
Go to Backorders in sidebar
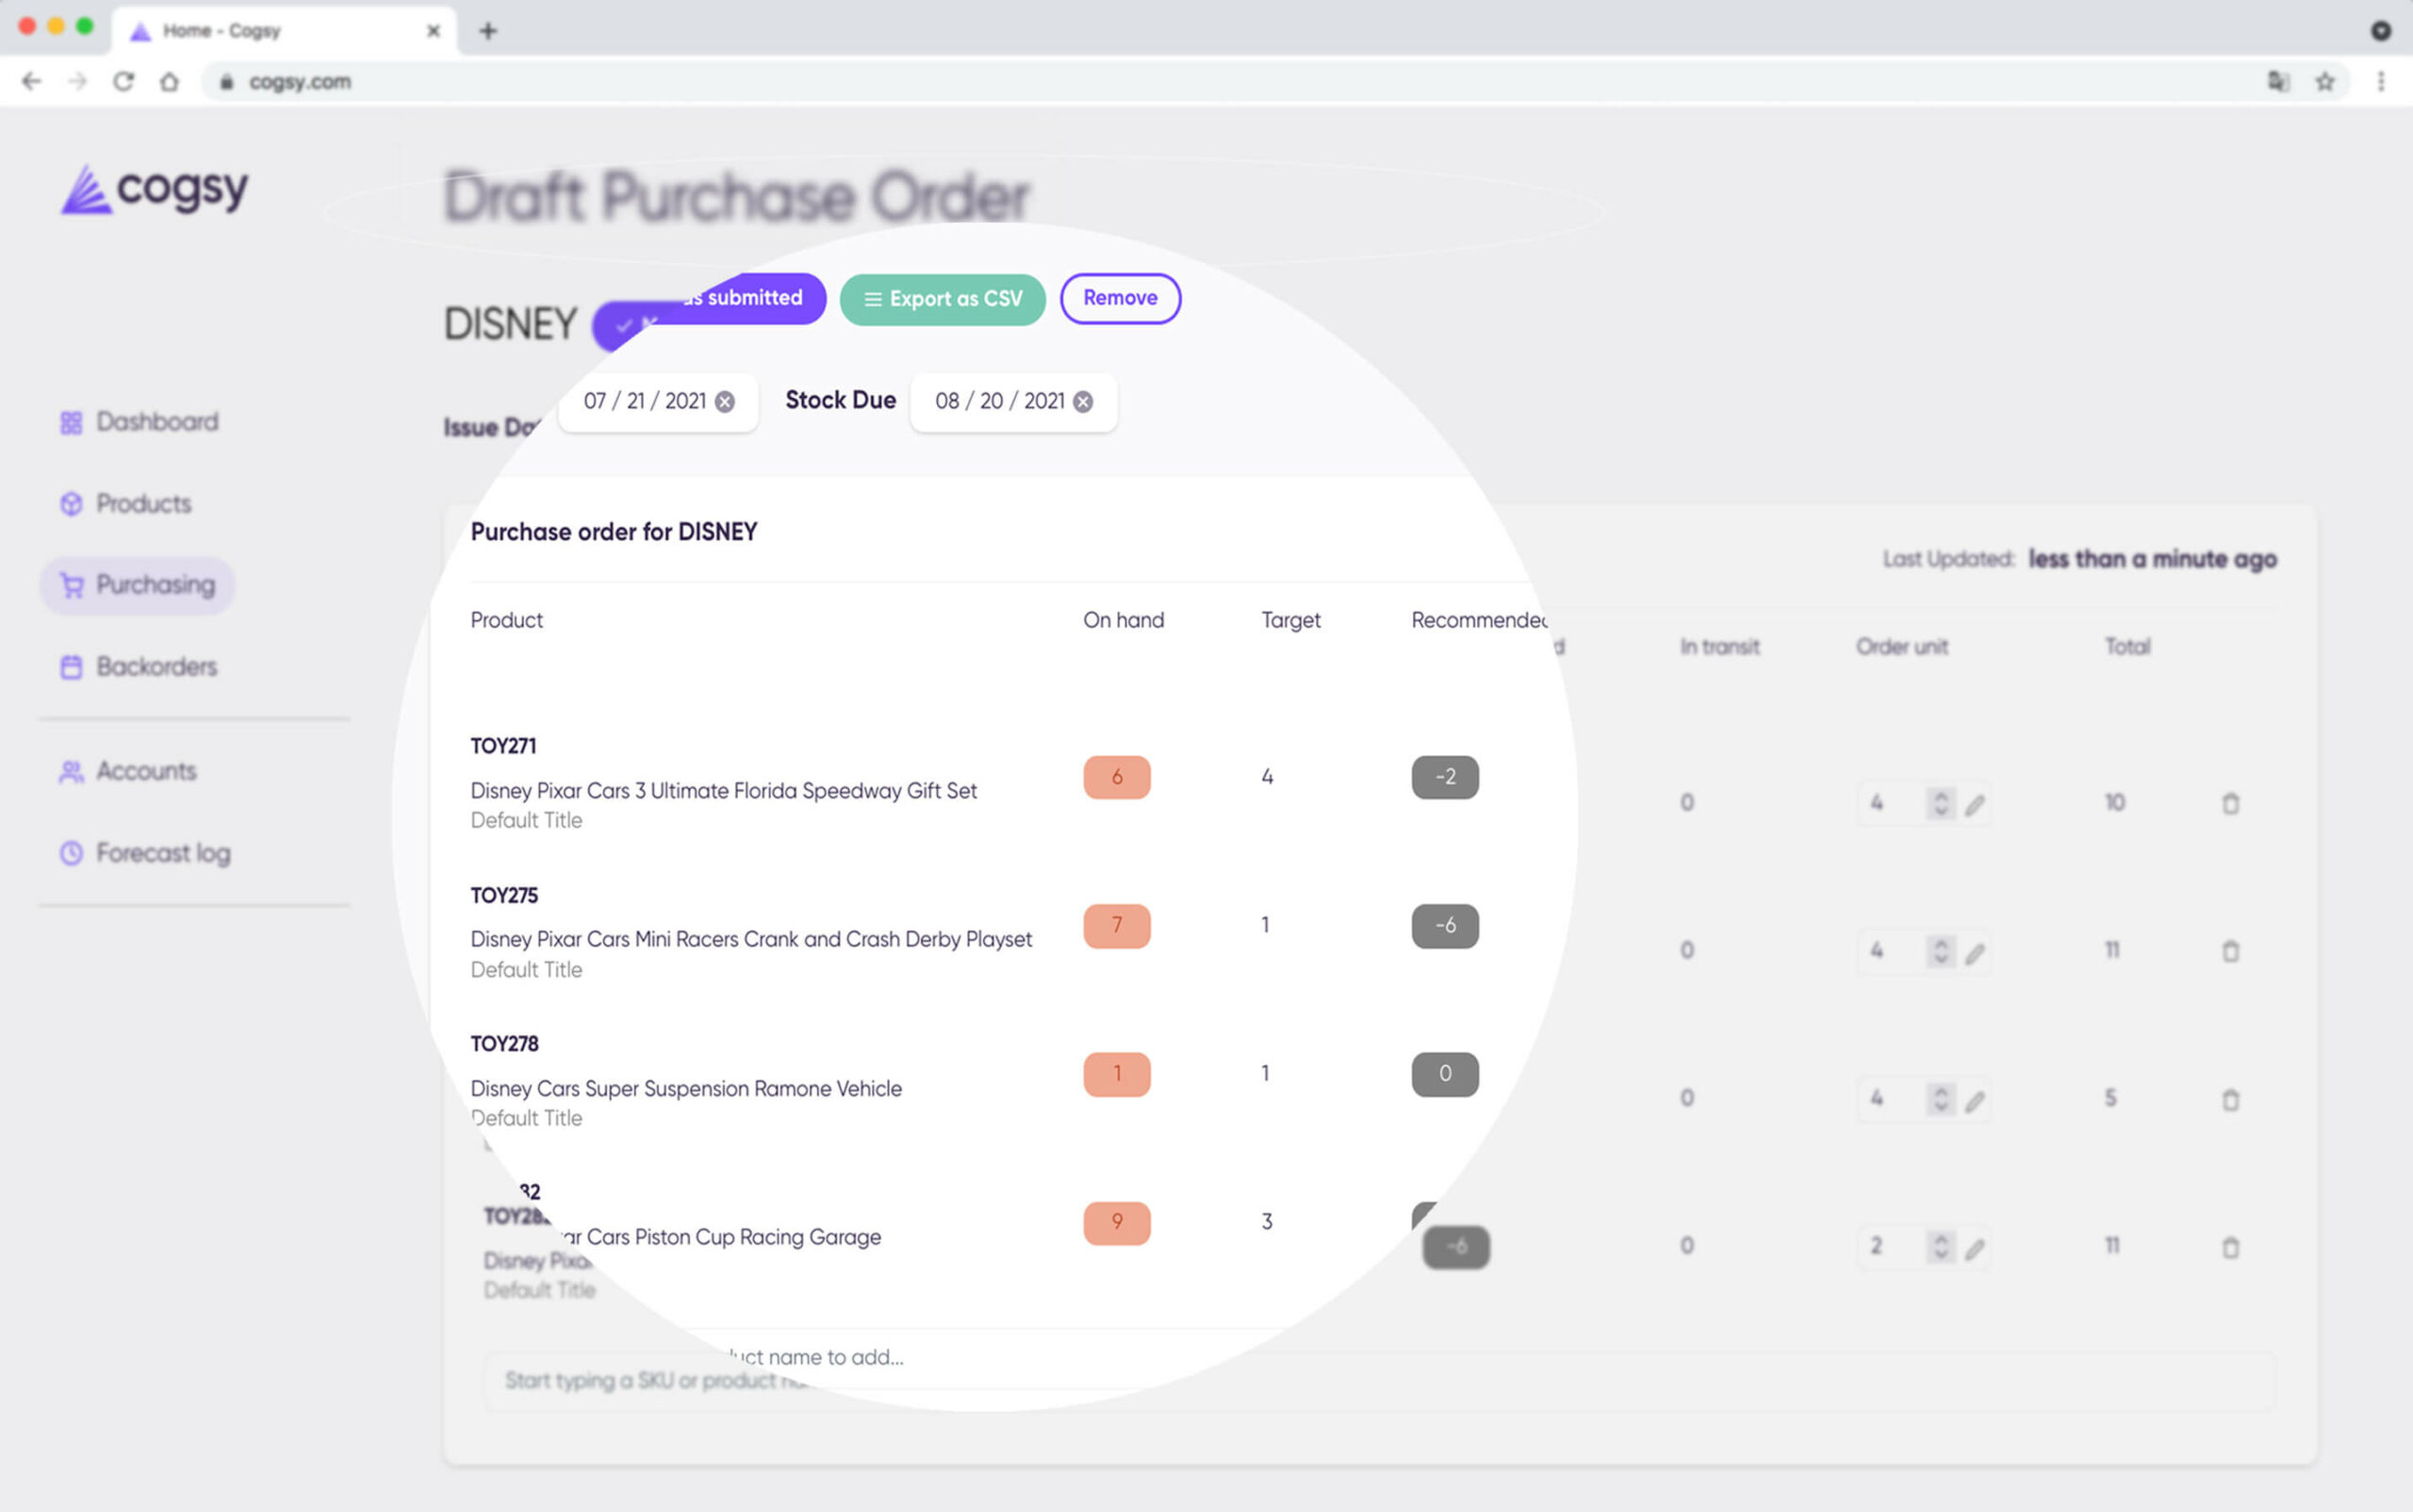(x=138, y=667)
